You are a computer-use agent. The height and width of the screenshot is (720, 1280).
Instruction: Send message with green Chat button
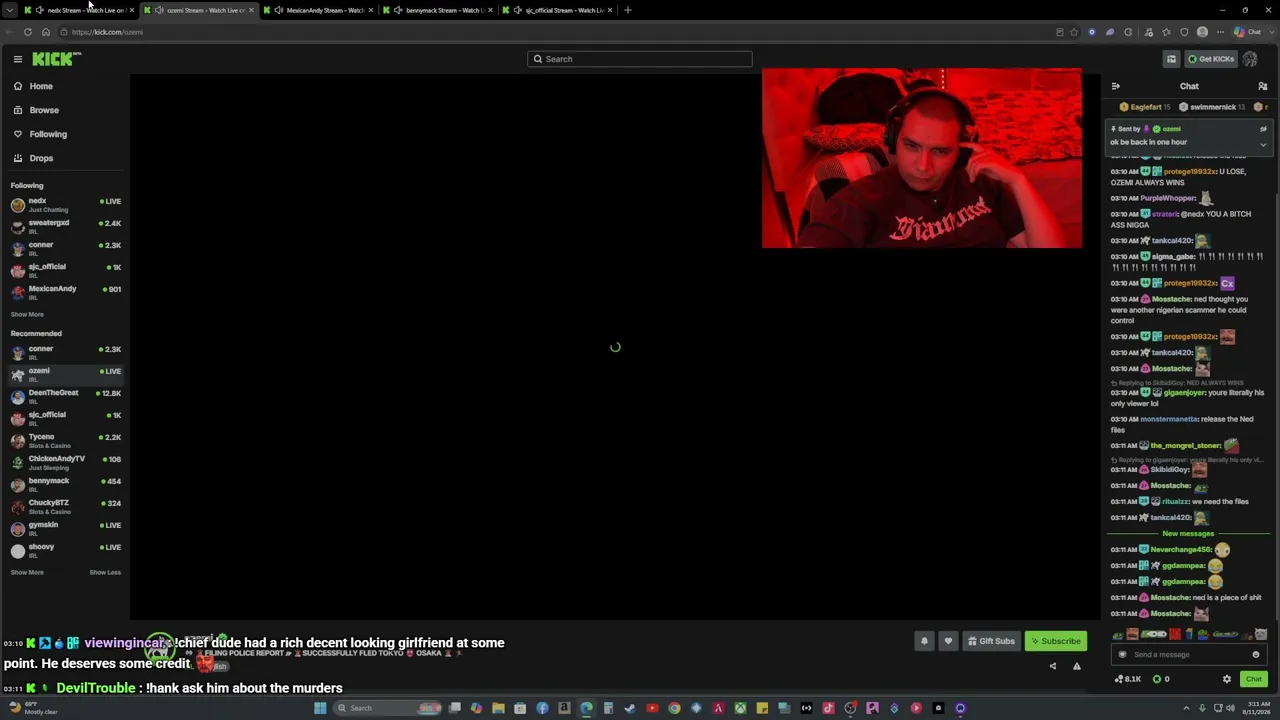1253,679
